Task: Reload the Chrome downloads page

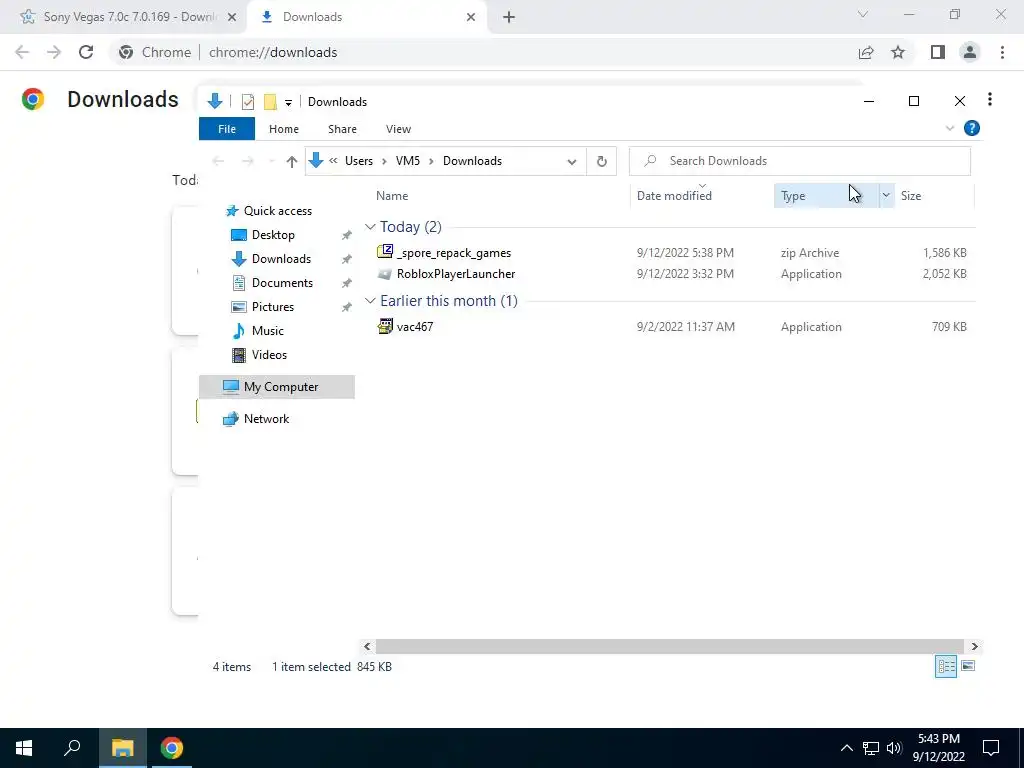Action: point(86,52)
